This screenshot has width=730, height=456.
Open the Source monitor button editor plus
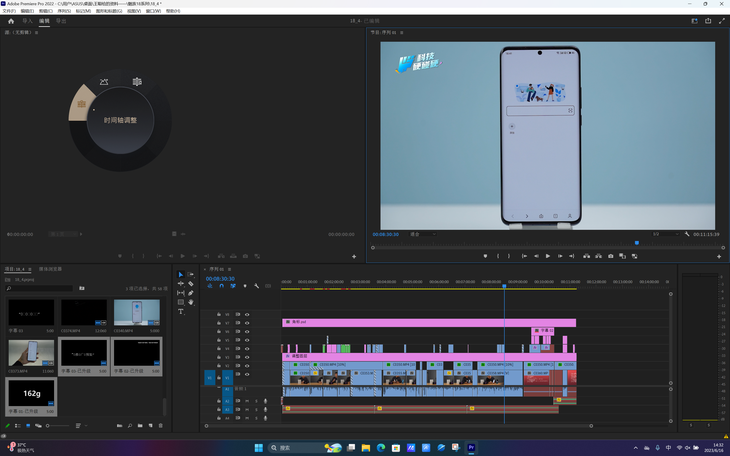(354, 257)
